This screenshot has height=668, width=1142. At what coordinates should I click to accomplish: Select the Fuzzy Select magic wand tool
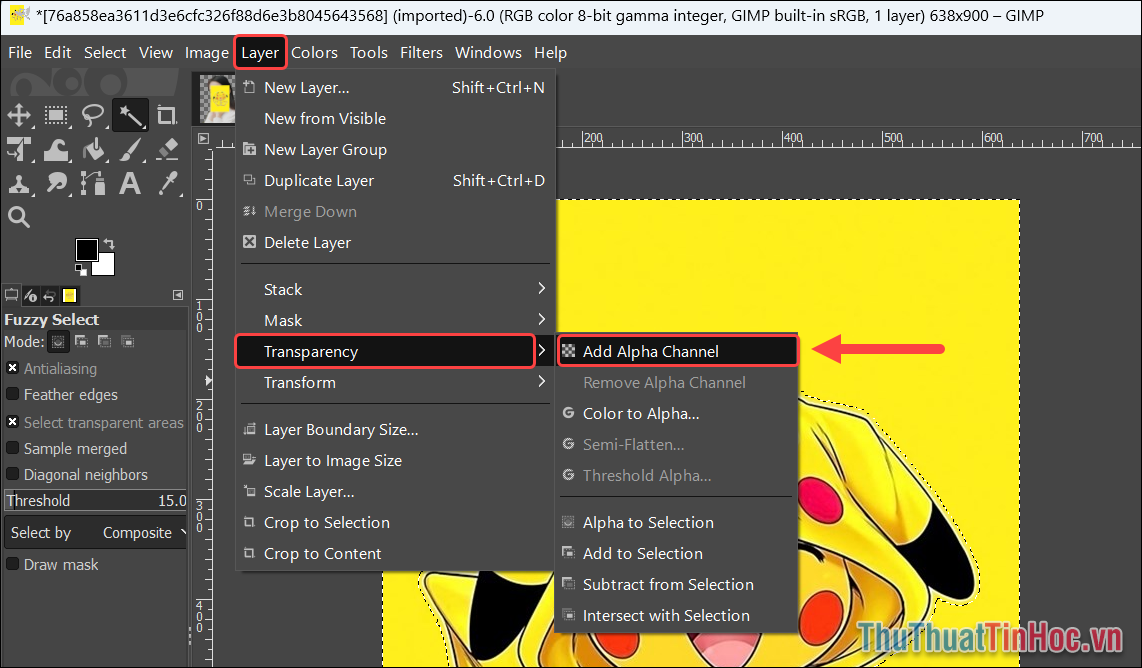coord(130,115)
